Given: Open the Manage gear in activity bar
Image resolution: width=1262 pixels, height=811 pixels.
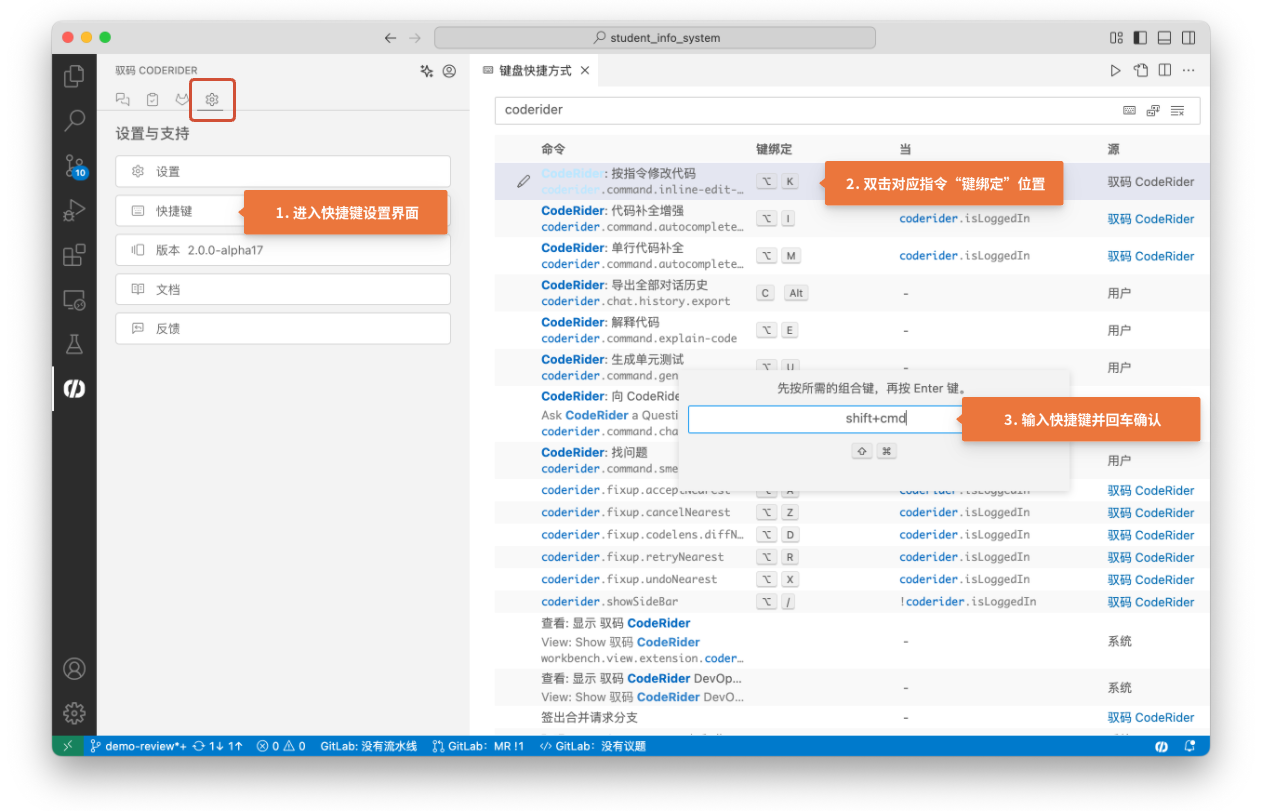Looking at the screenshot, I should click(x=74, y=712).
